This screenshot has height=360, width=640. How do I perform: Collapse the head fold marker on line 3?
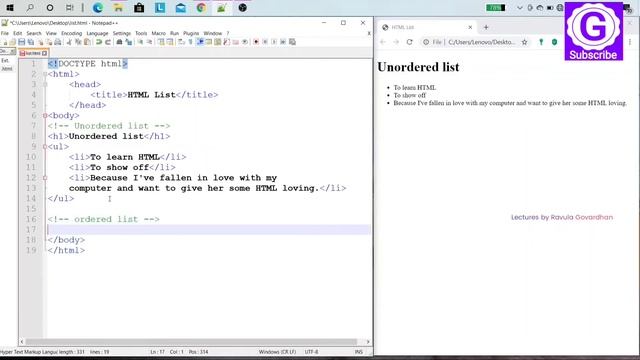coord(45,84)
